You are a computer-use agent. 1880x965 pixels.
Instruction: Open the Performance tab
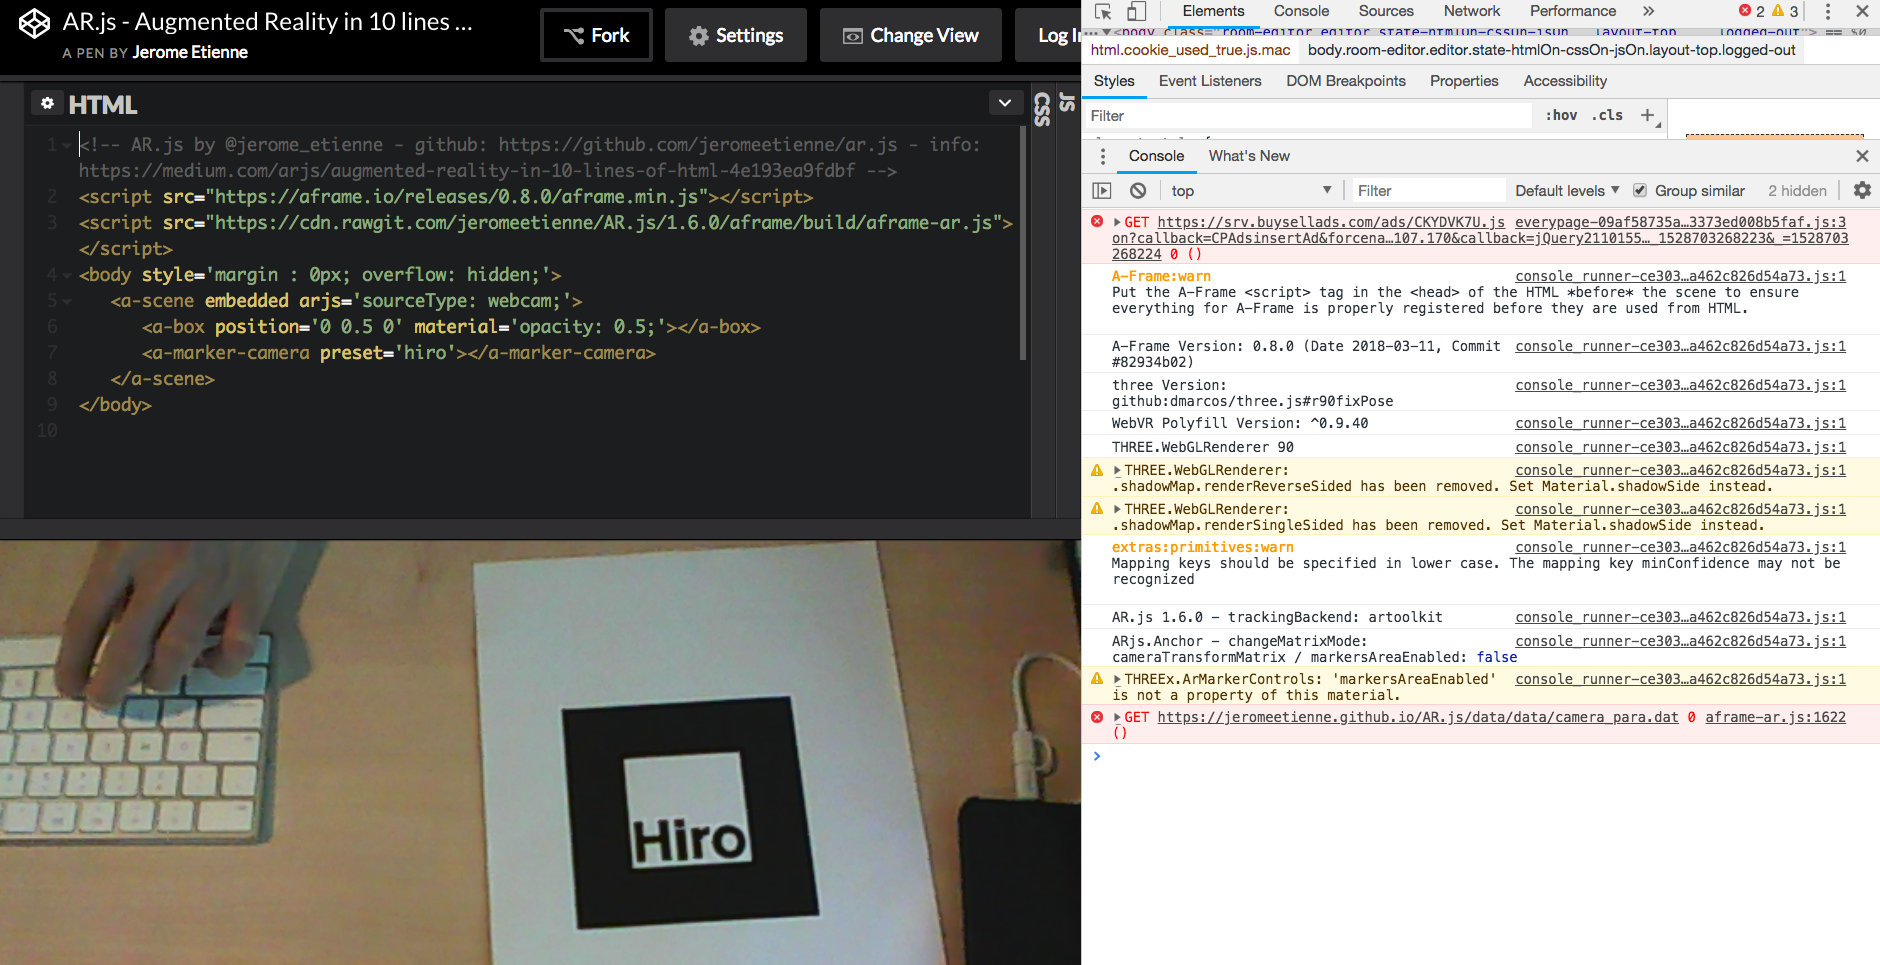pyautogui.click(x=1573, y=11)
